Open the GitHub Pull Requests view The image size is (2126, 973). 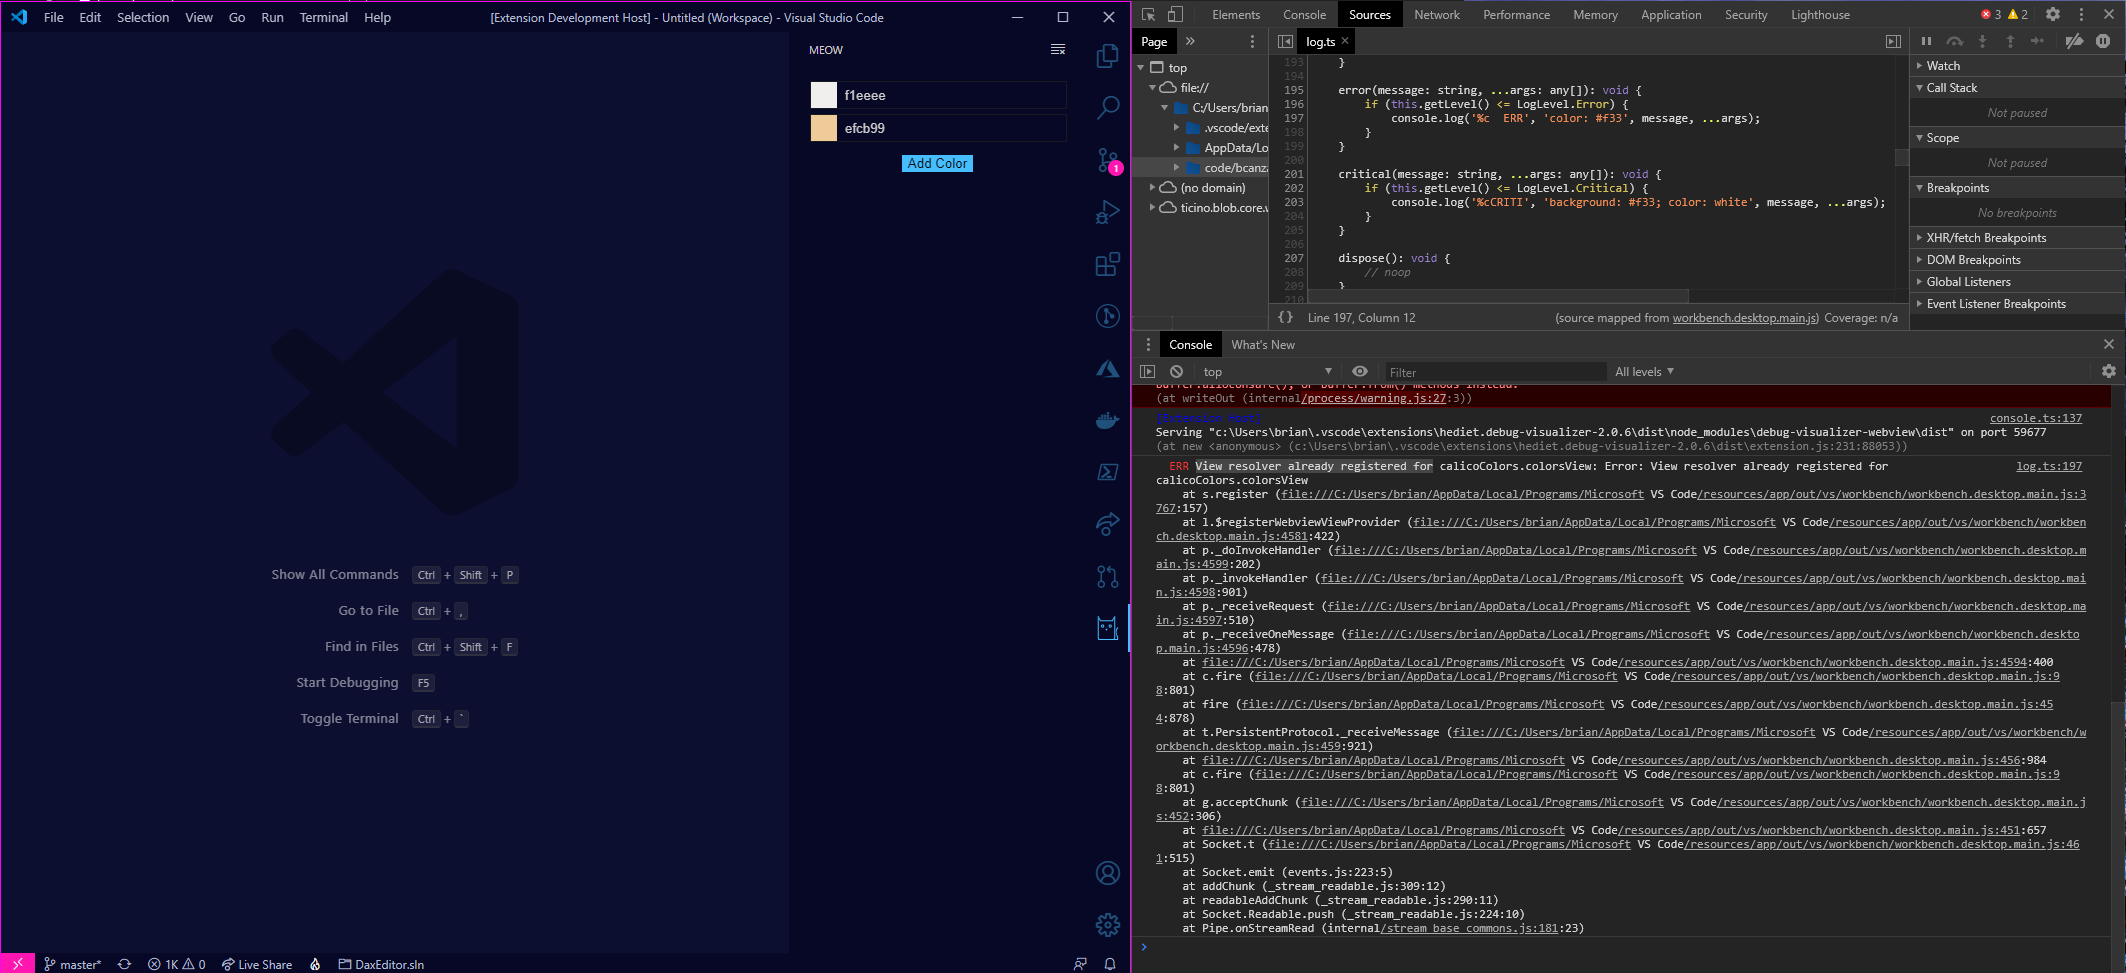coord(1107,576)
